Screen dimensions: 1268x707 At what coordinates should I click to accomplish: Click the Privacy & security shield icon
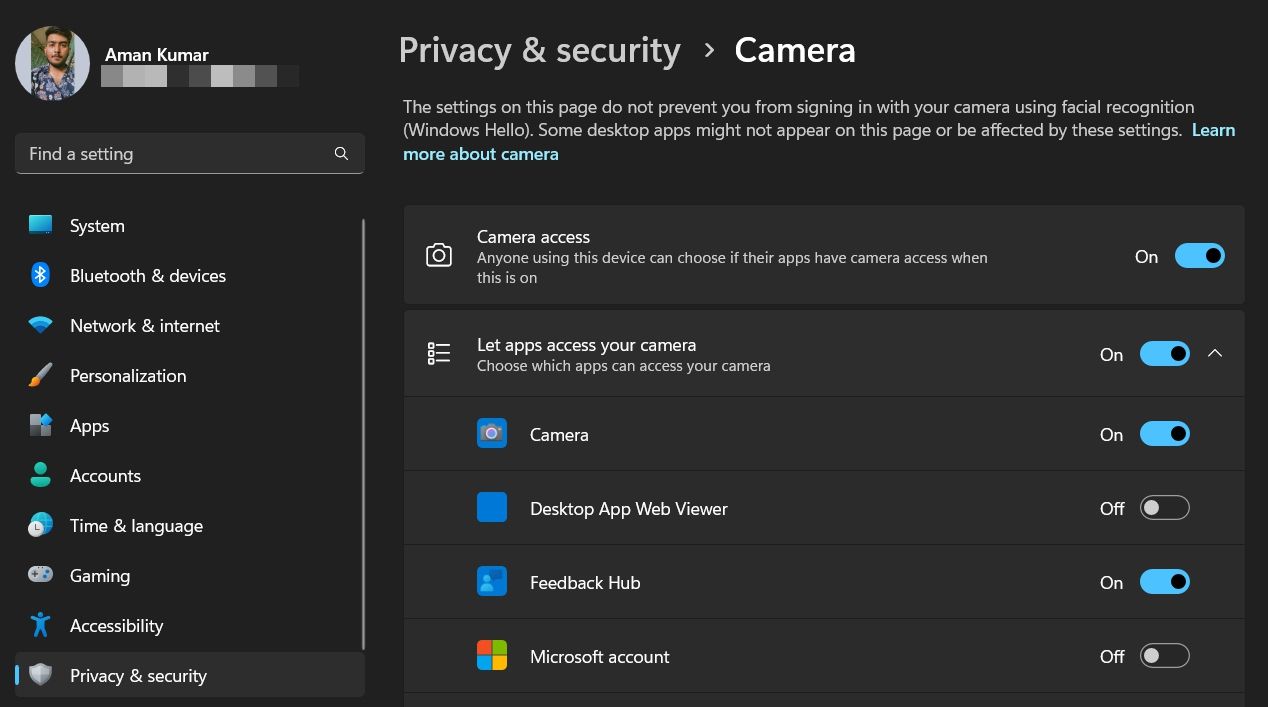tap(40, 675)
